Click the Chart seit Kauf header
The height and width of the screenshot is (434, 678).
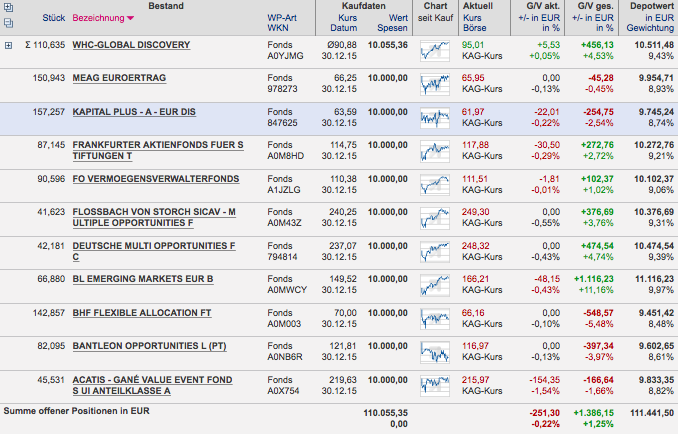point(435,12)
